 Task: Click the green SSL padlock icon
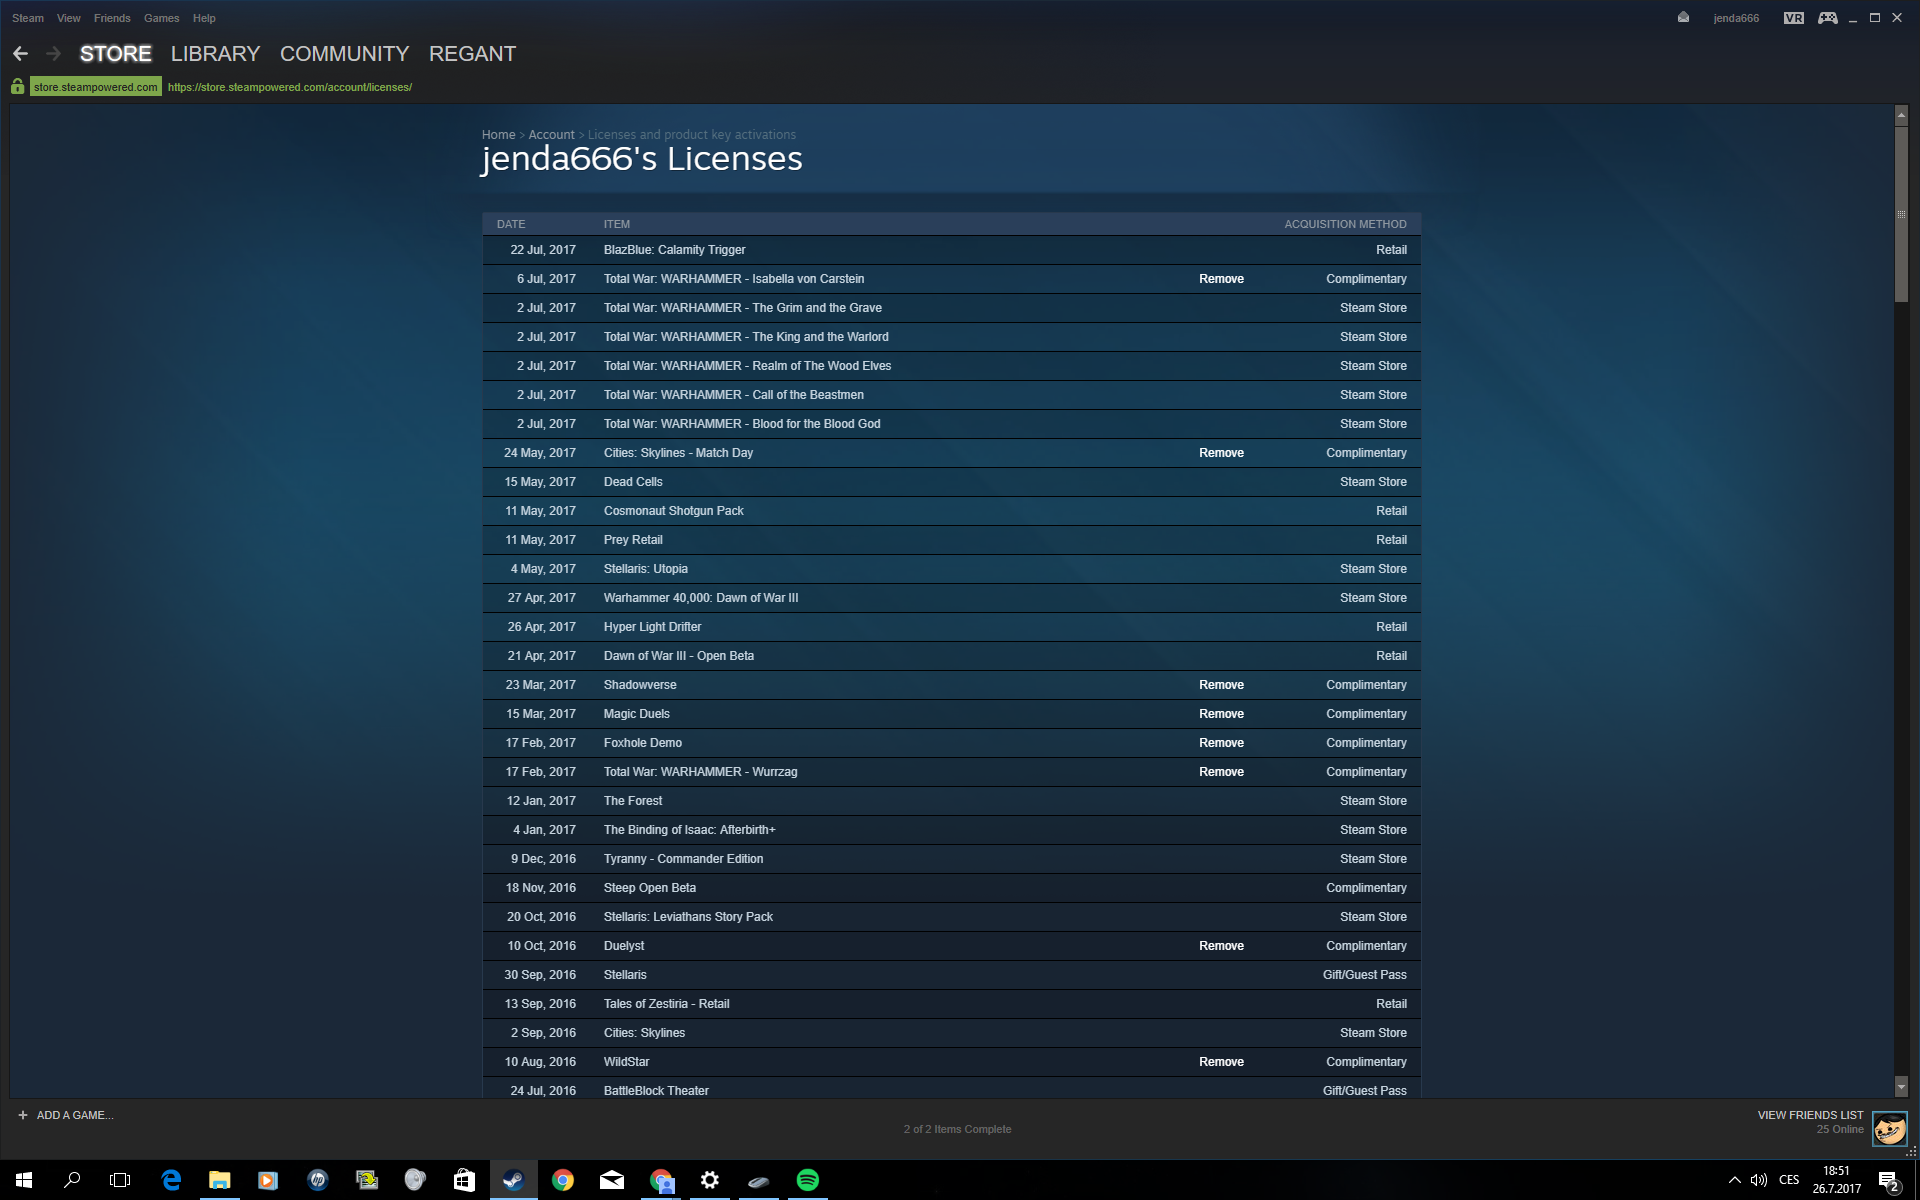(x=17, y=87)
